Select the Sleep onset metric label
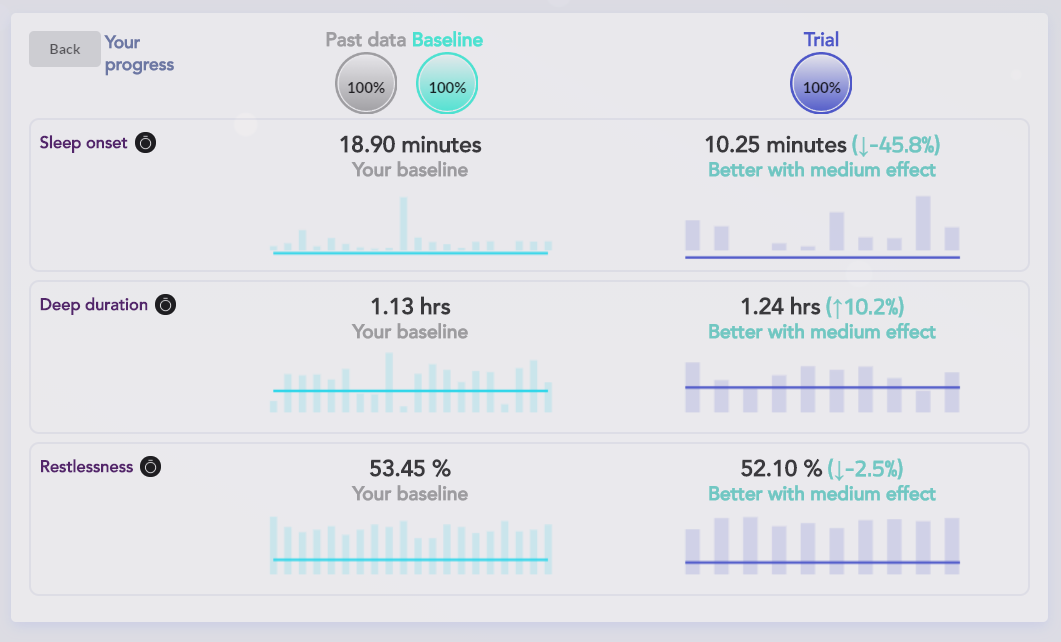 pos(84,143)
